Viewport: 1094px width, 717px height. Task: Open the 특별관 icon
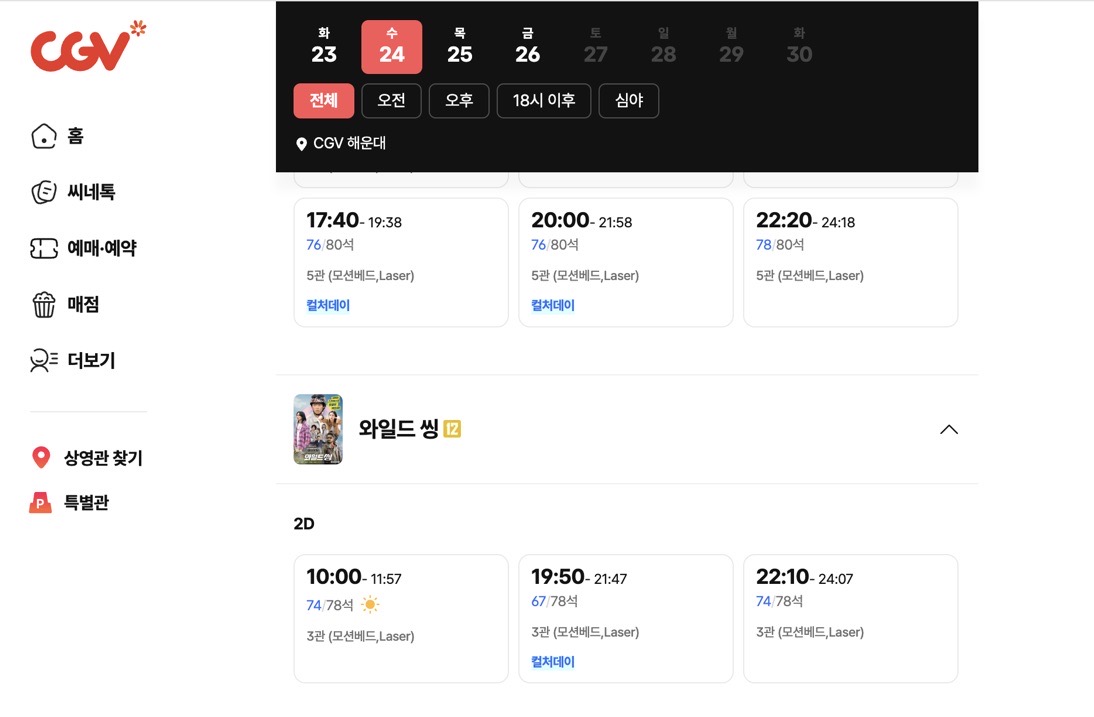pos(40,503)
